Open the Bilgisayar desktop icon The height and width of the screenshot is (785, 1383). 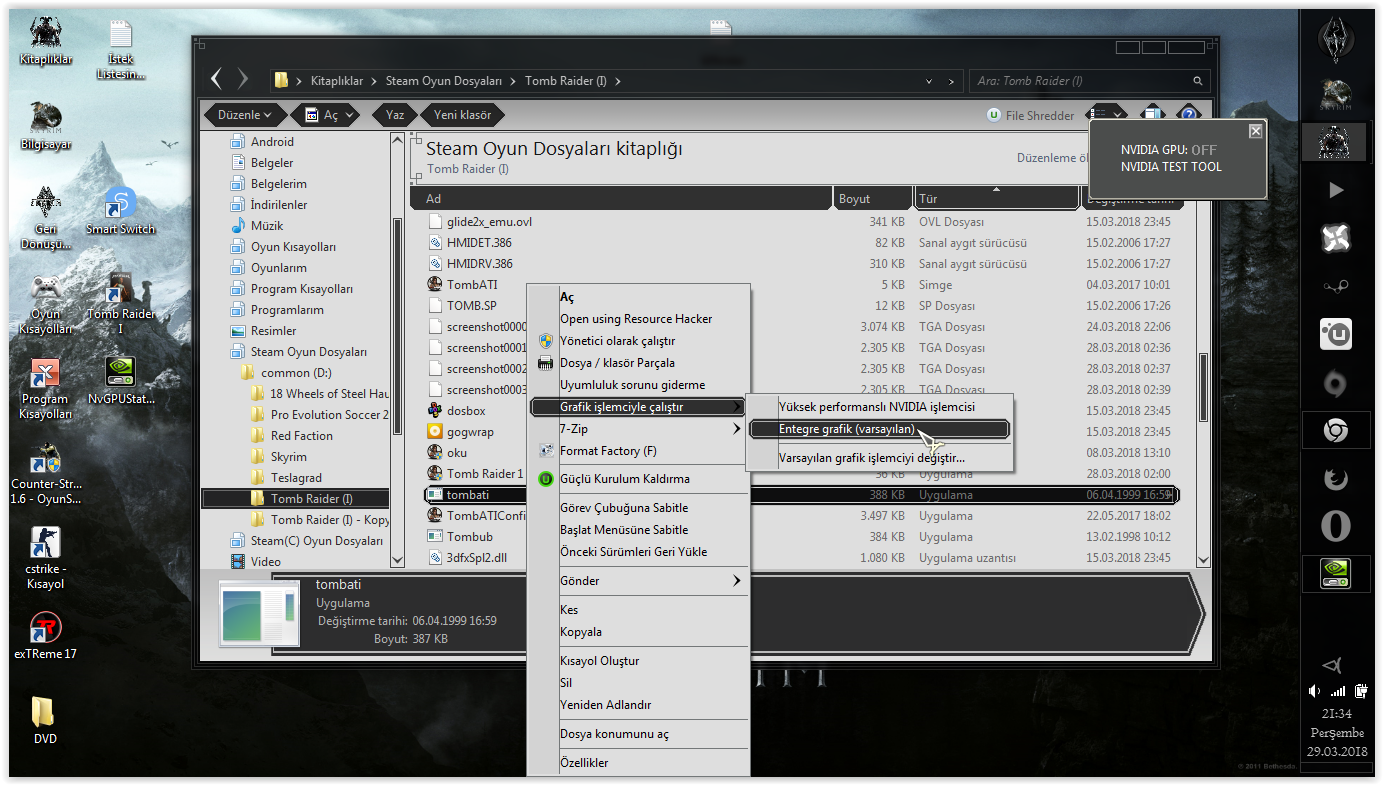coord(45,125)
